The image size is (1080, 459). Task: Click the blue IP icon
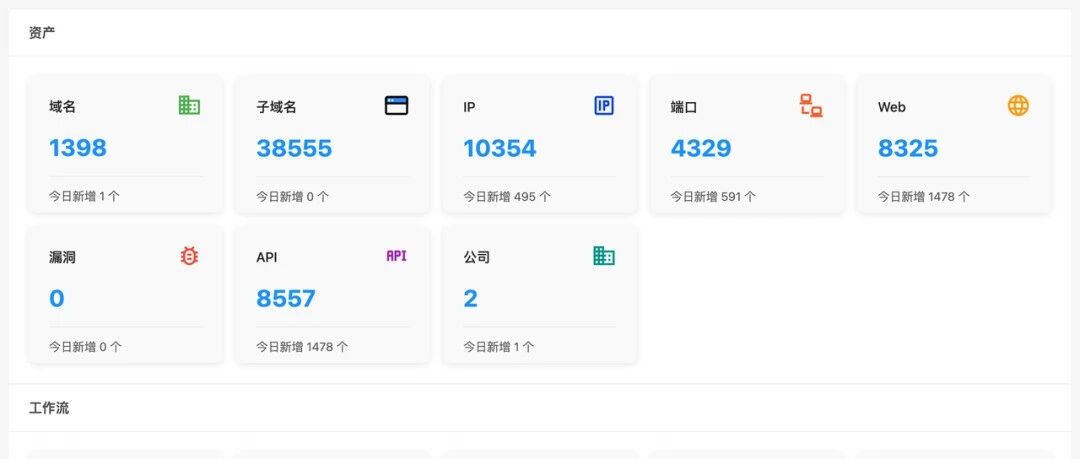(603, 105)
